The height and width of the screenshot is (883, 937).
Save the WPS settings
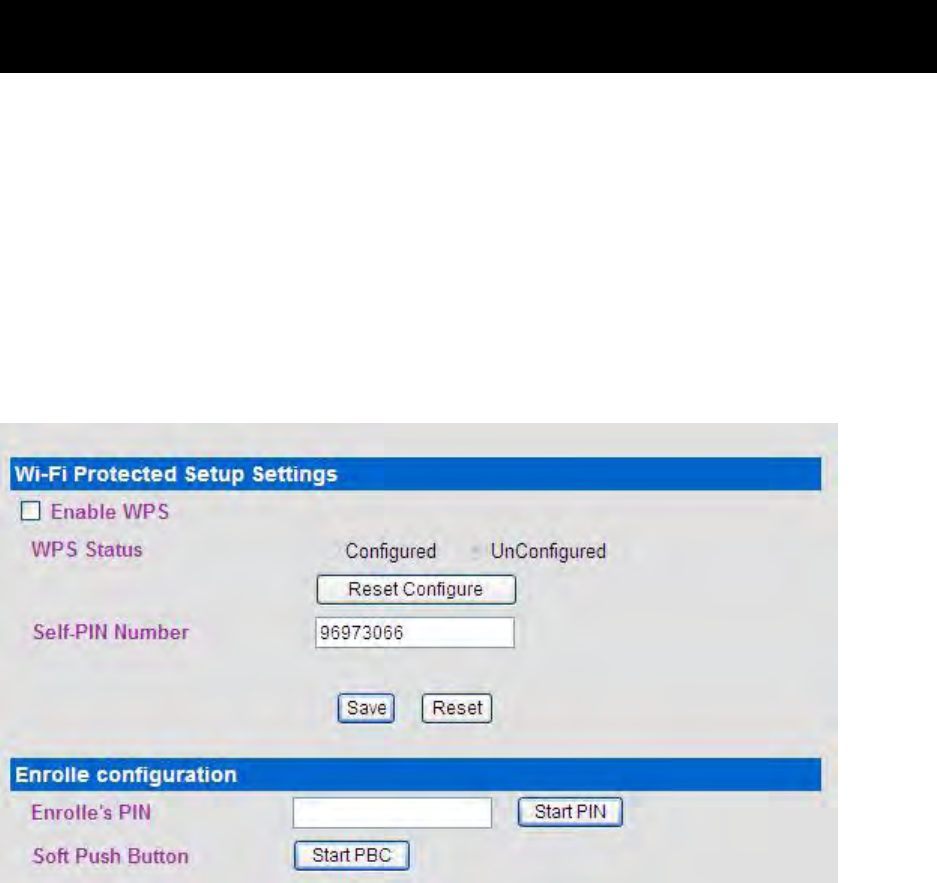tap(366, 708)
